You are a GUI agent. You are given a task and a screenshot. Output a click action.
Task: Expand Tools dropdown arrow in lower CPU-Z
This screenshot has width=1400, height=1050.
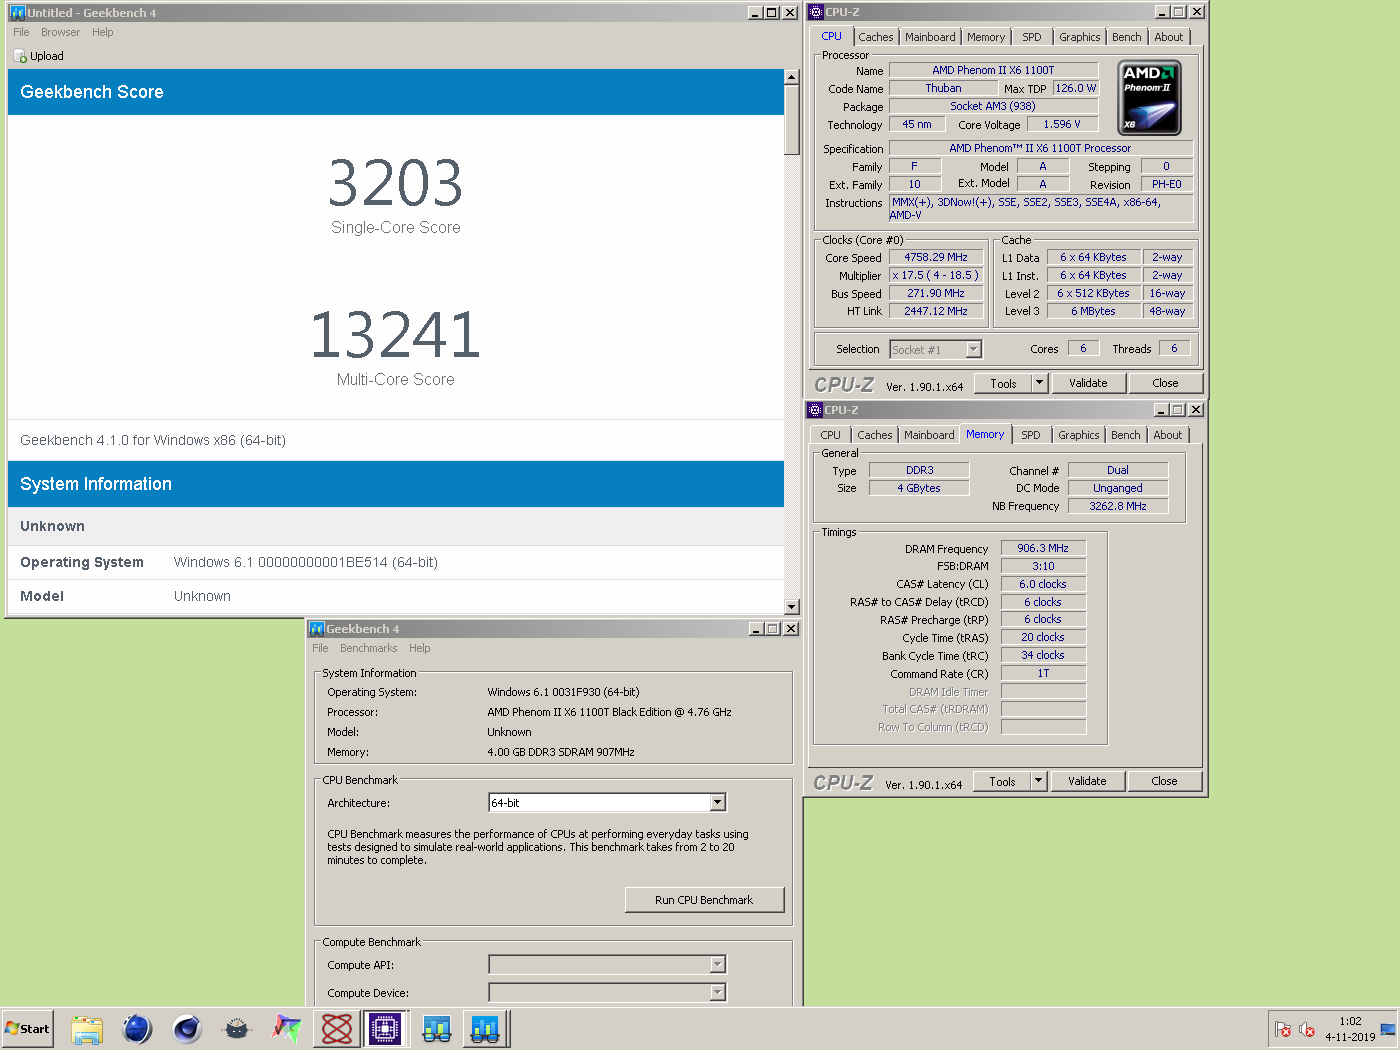point(1038,781)
